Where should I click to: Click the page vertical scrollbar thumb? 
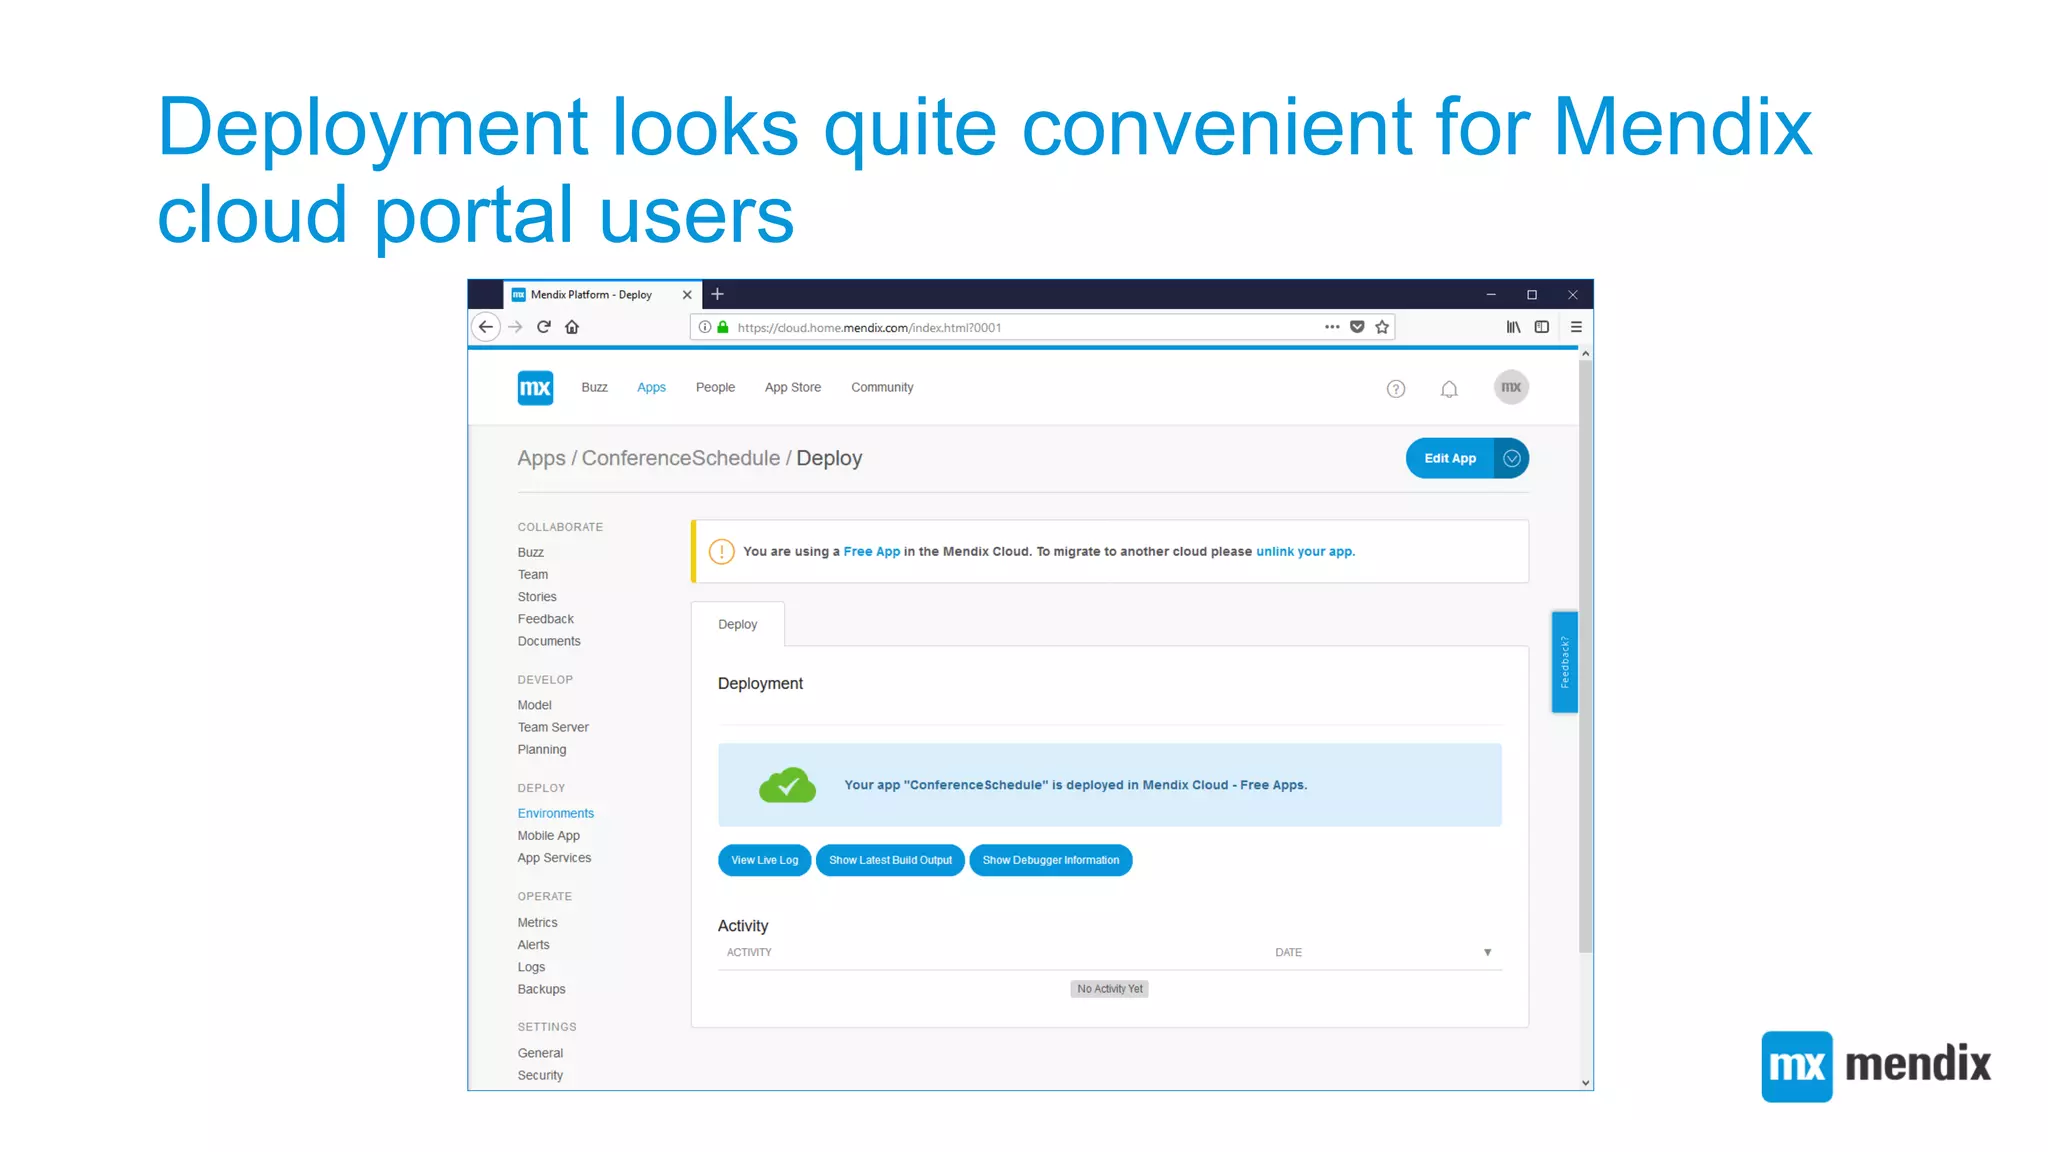point(1585,657)
